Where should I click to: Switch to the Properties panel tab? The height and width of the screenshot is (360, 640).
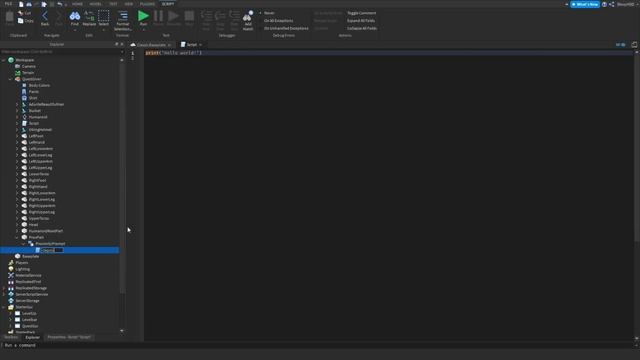tap(69, 337)
